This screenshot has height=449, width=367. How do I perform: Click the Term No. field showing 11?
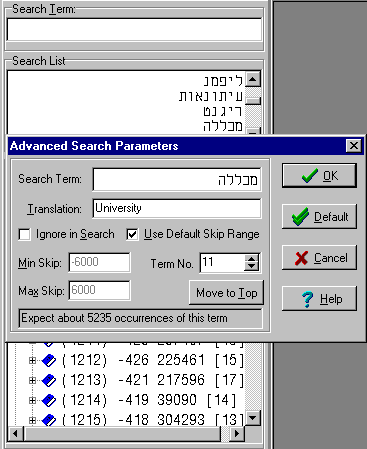point(222,263)
